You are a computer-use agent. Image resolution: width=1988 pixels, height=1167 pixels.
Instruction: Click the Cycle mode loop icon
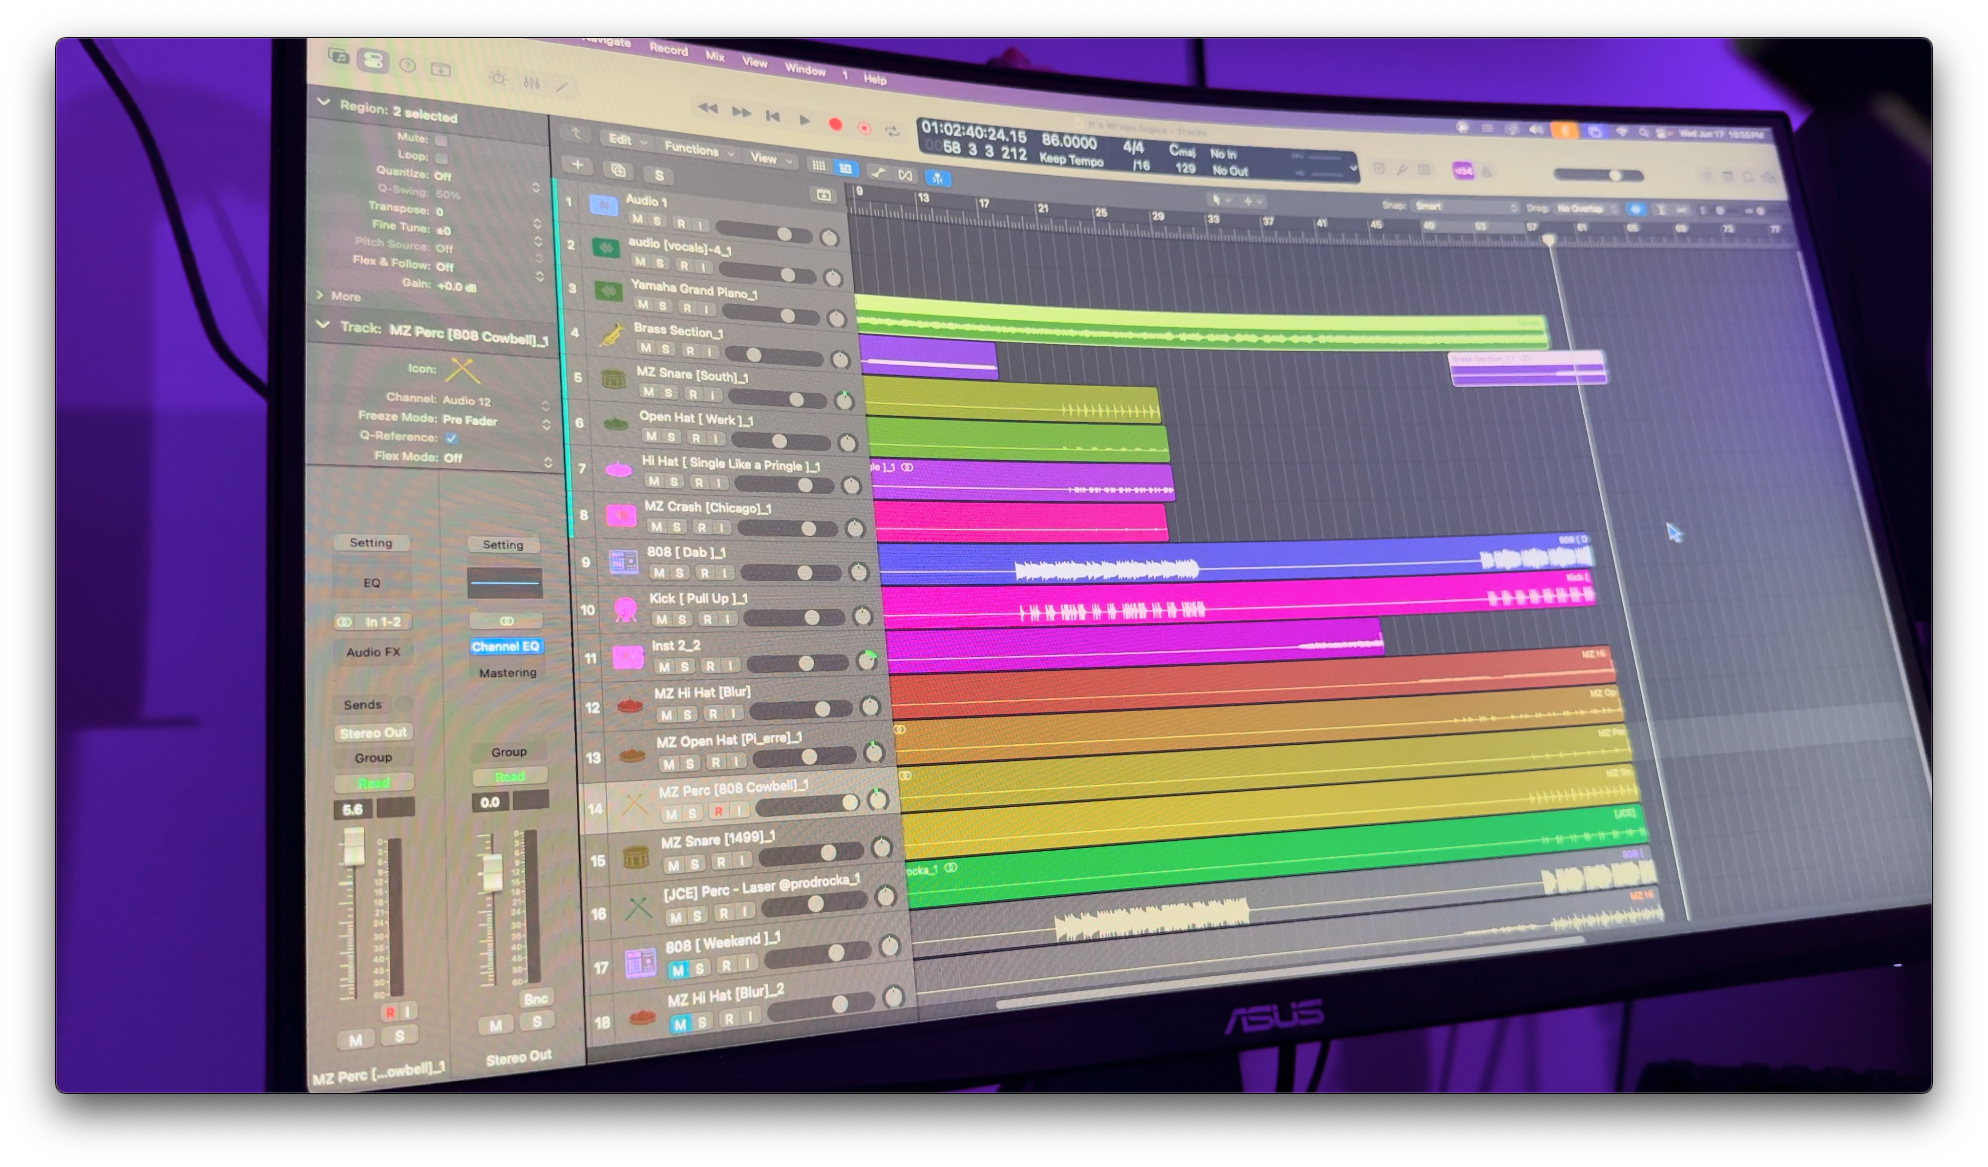pyautogui.click(x=892, y=131)
